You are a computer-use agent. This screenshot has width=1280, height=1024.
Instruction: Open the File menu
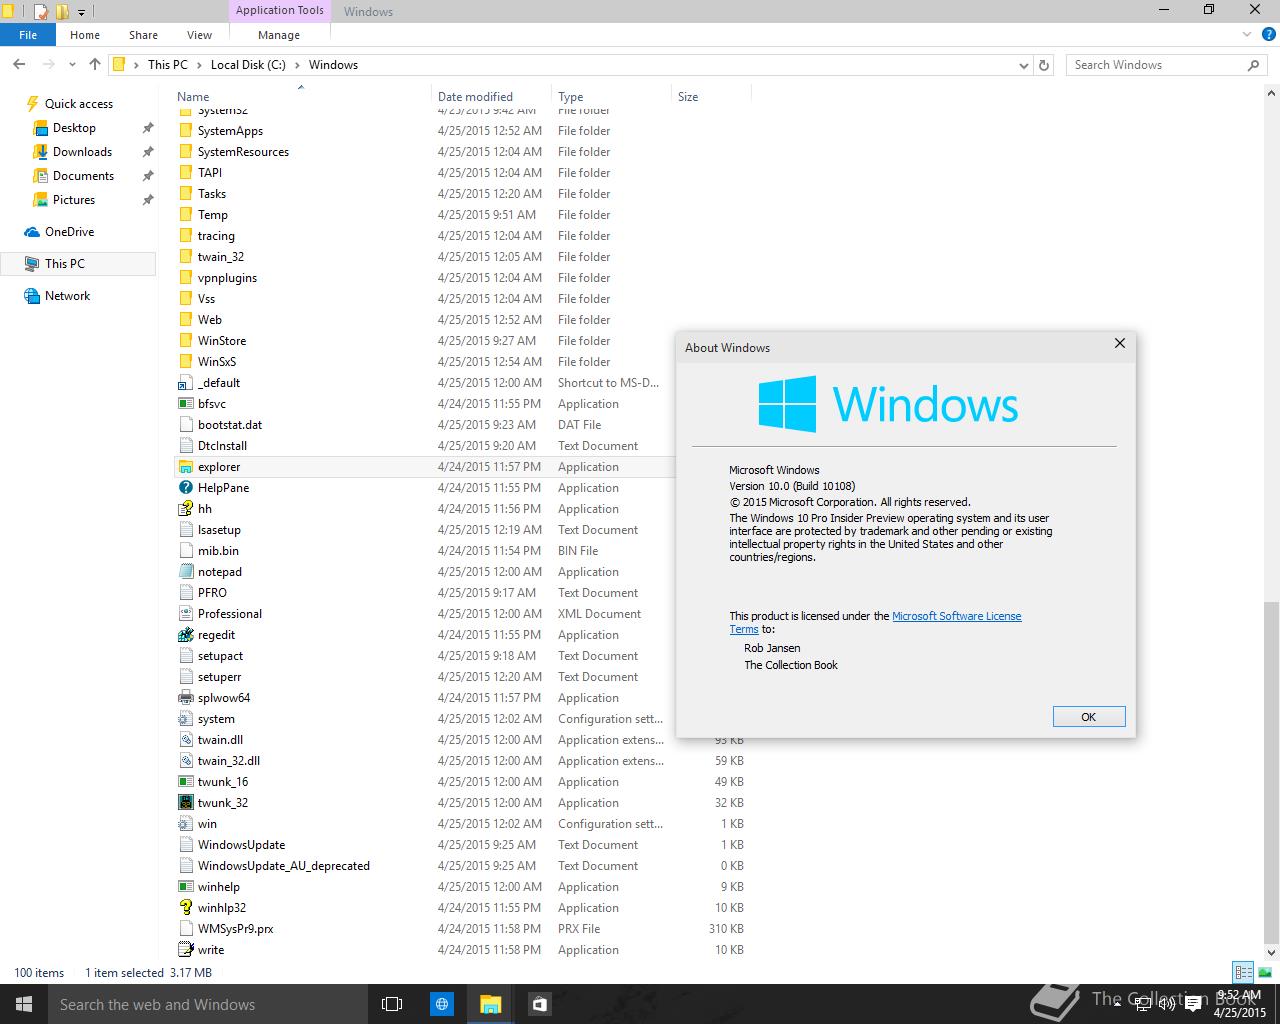tap(28, 35)
